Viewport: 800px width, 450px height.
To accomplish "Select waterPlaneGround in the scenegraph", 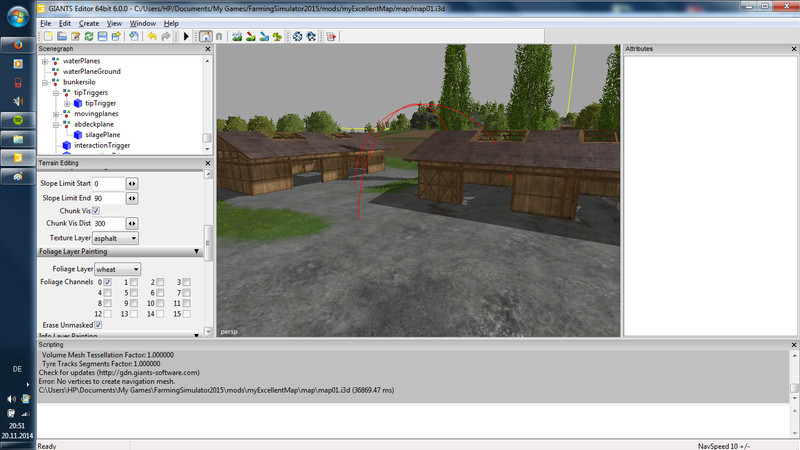I will tap(91, 71).
